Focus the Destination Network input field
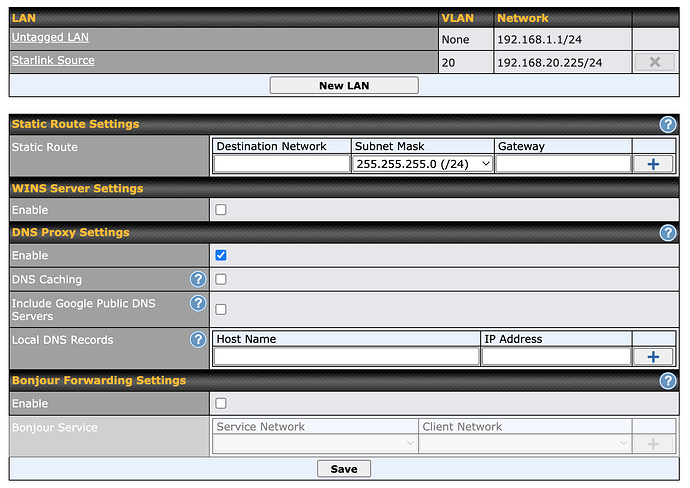690x488 pixels. click(281, 164)
